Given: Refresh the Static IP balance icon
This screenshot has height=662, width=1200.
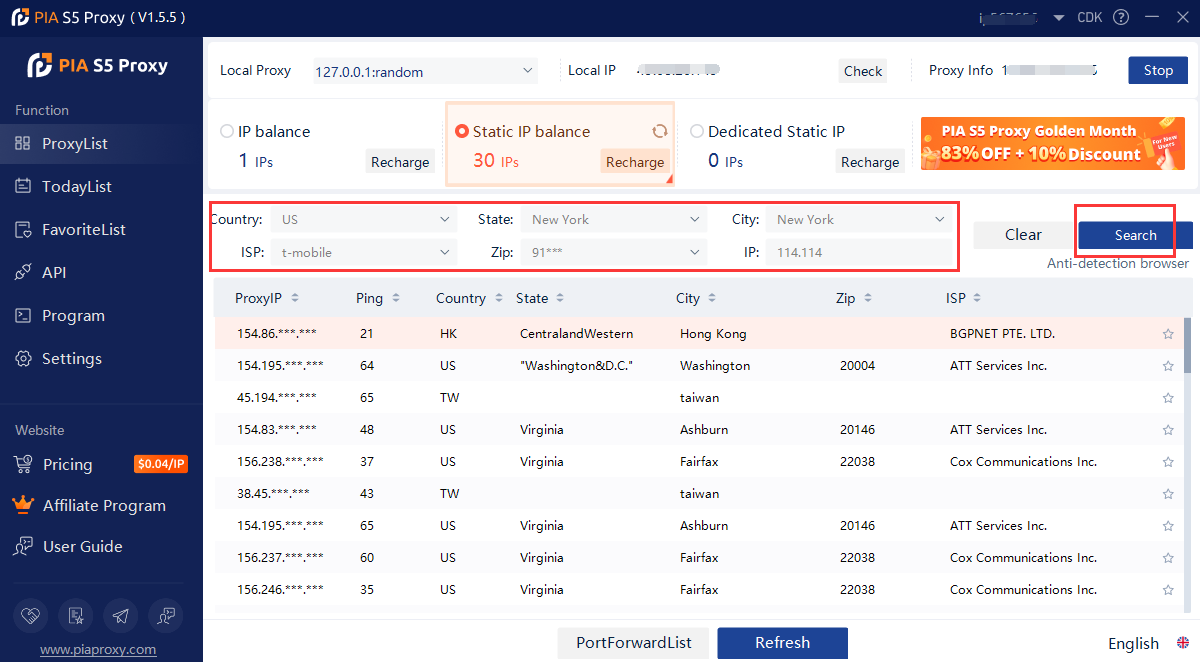Looking at the screenshot, I should [659, 131].
